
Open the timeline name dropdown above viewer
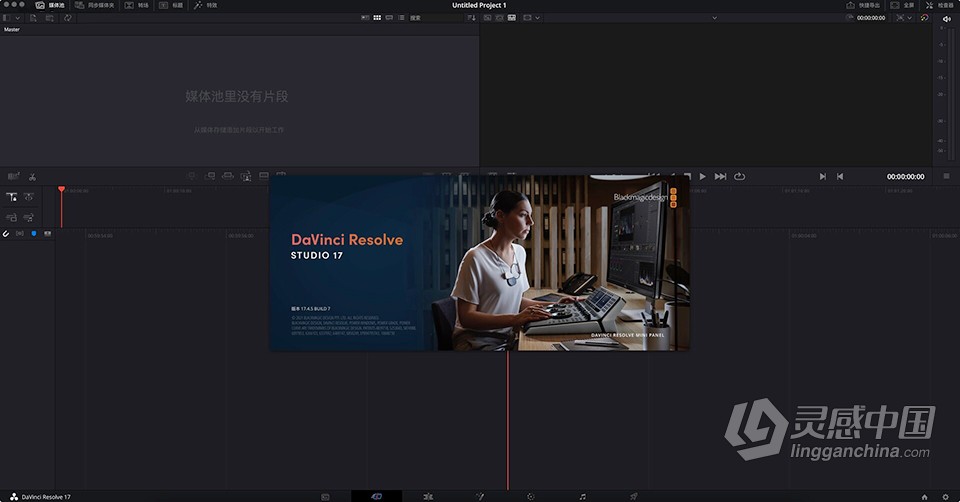pyautogui.click(x=714, y=18)
